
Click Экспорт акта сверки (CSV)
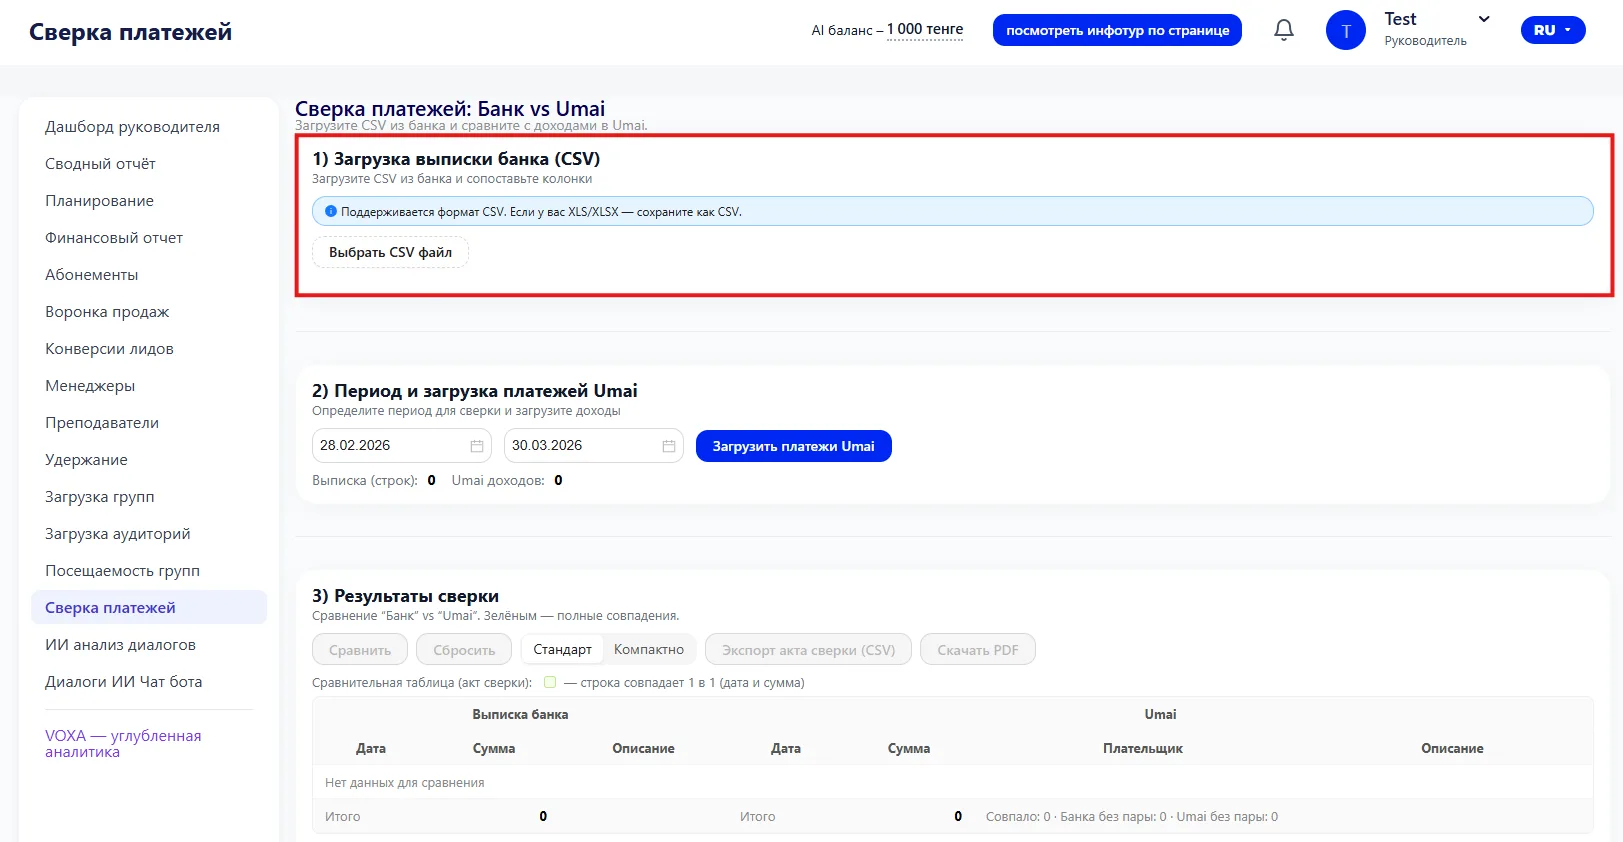[x=808, y=650]
